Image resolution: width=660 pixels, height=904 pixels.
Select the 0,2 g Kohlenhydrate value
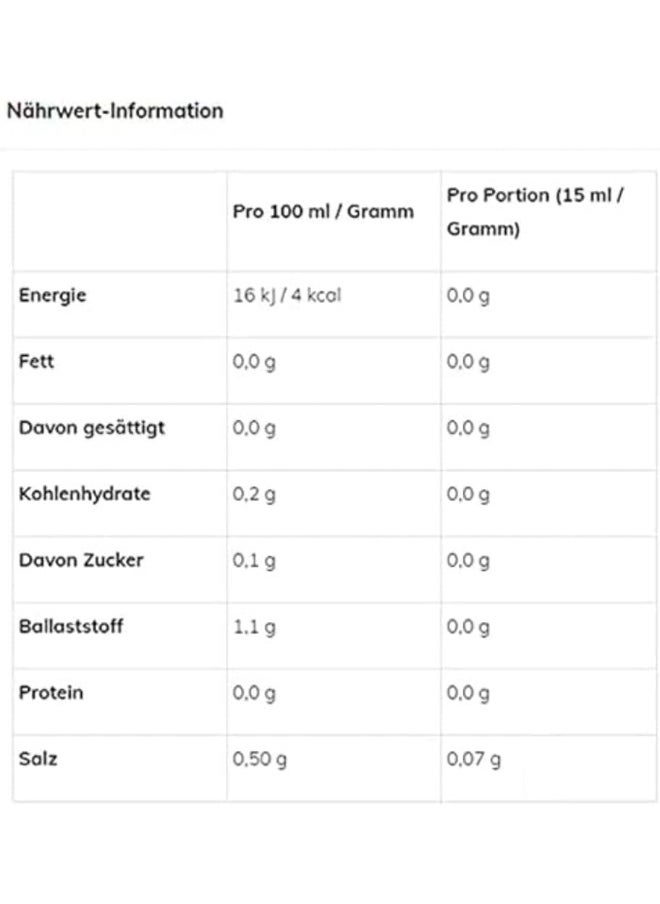254,495
